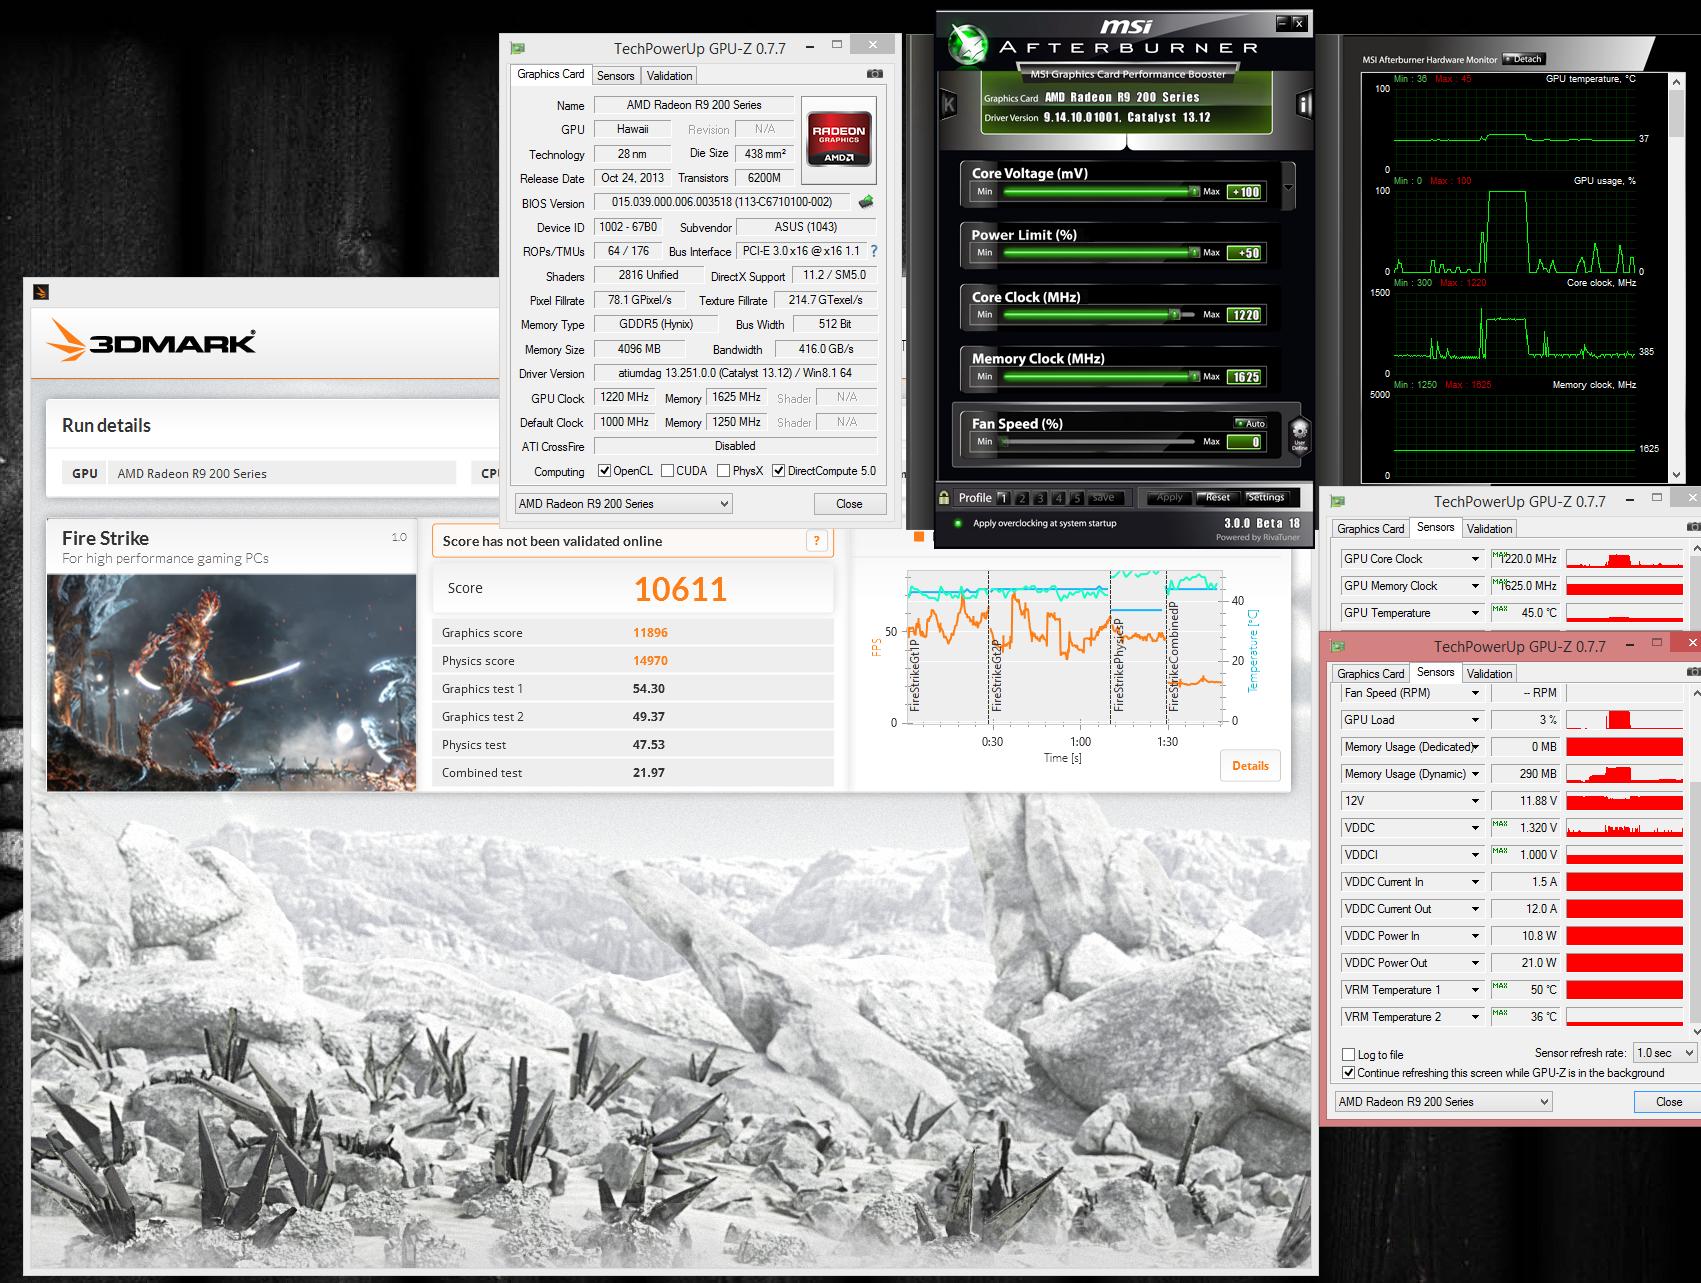Select the Graphics Card tab in the main GPU-Z window
The width and height of the screenshot is (1701, 1283).
point(550,74)
